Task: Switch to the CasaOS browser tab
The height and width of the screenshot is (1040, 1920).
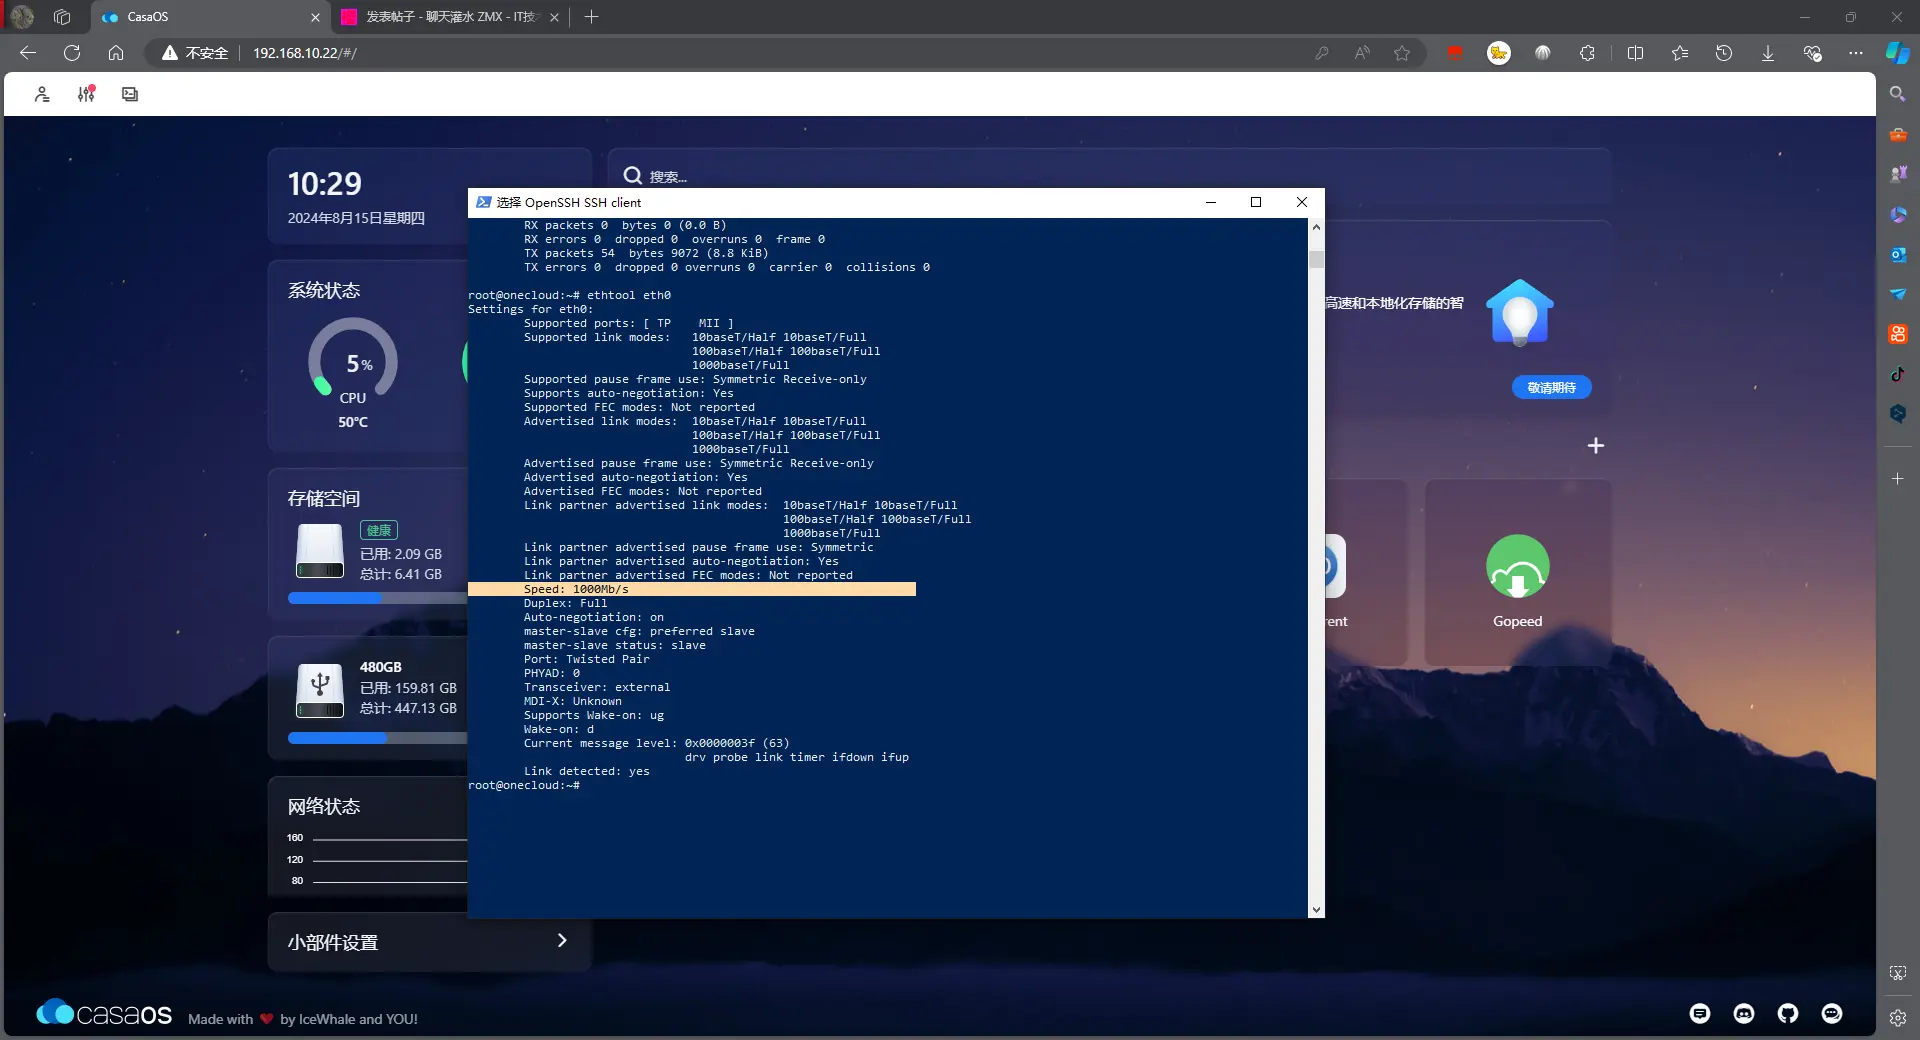Action: (210, 17)
